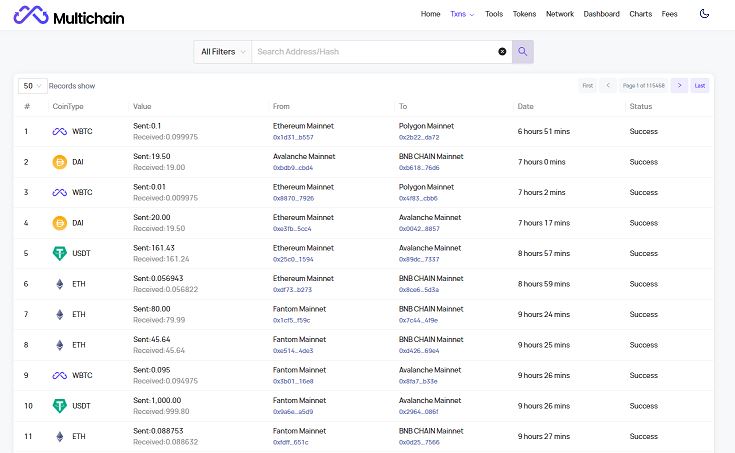Viewport: 735px width, 453px height.
Task: Click 'Records show' label
Action: (72, 86)
